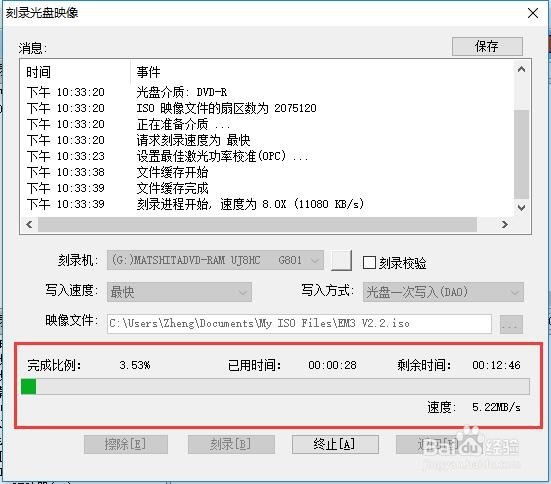This screenshot has height=484, width=551.
Task: Click the speed value 5.22MB/s
Action: pos(496,407)
